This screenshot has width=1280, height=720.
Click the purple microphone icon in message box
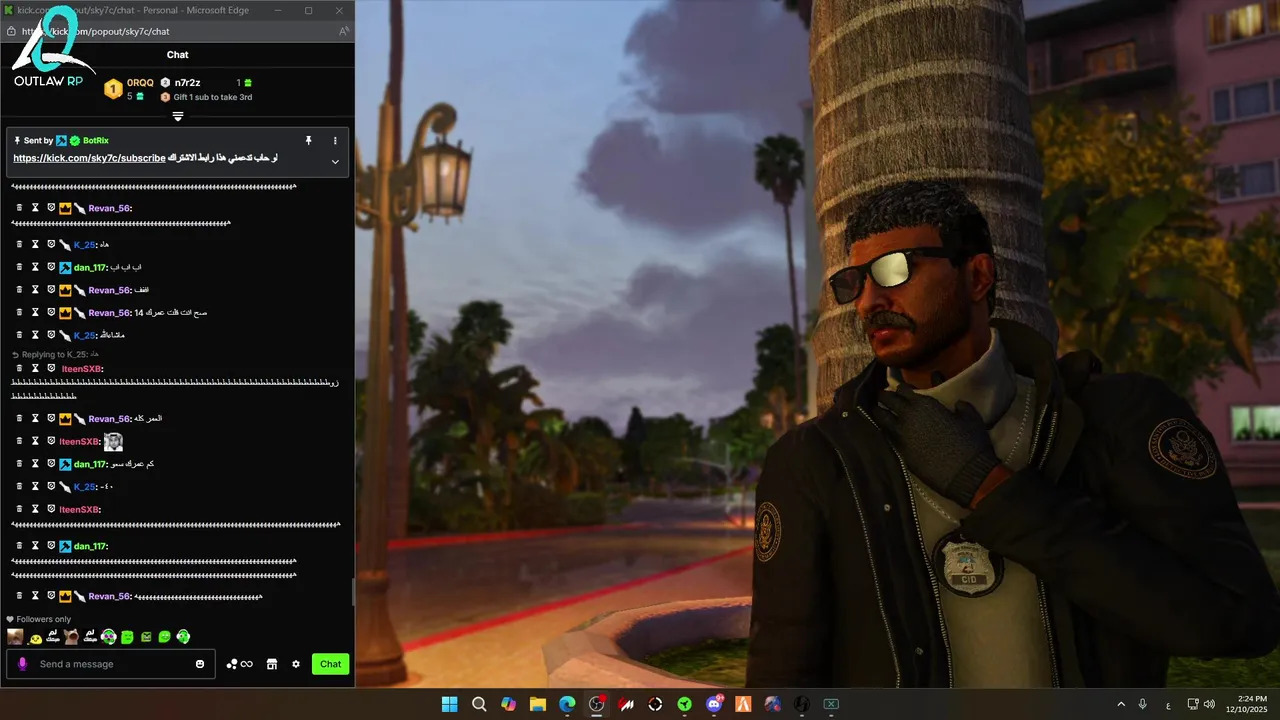coord(23,664)
